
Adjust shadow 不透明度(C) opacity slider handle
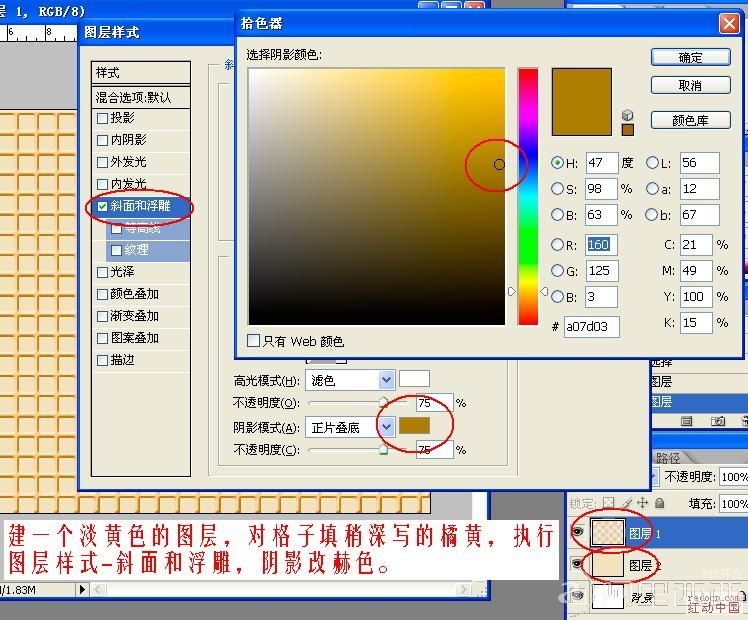pos(383,449)
